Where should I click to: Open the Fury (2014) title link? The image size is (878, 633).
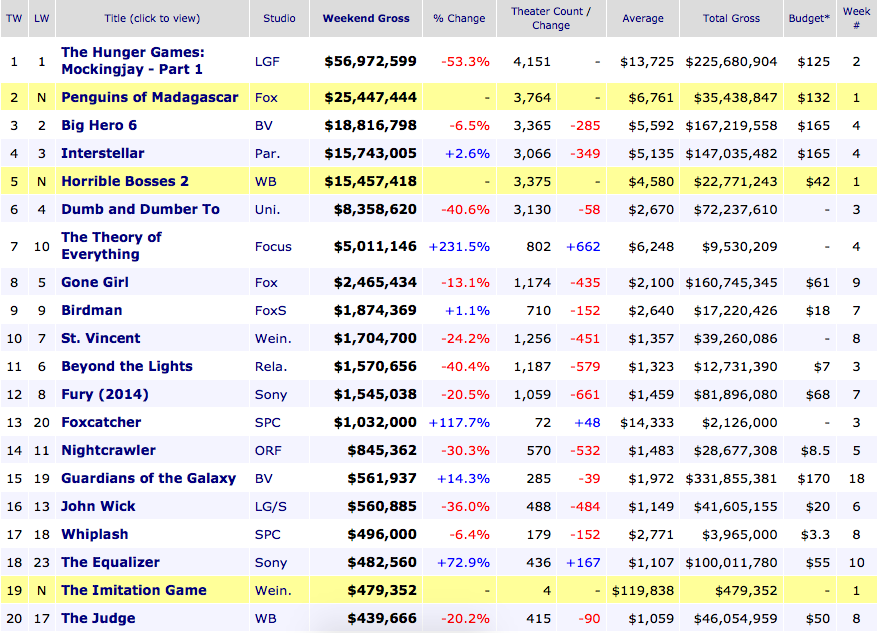click(x=105, y=394)
